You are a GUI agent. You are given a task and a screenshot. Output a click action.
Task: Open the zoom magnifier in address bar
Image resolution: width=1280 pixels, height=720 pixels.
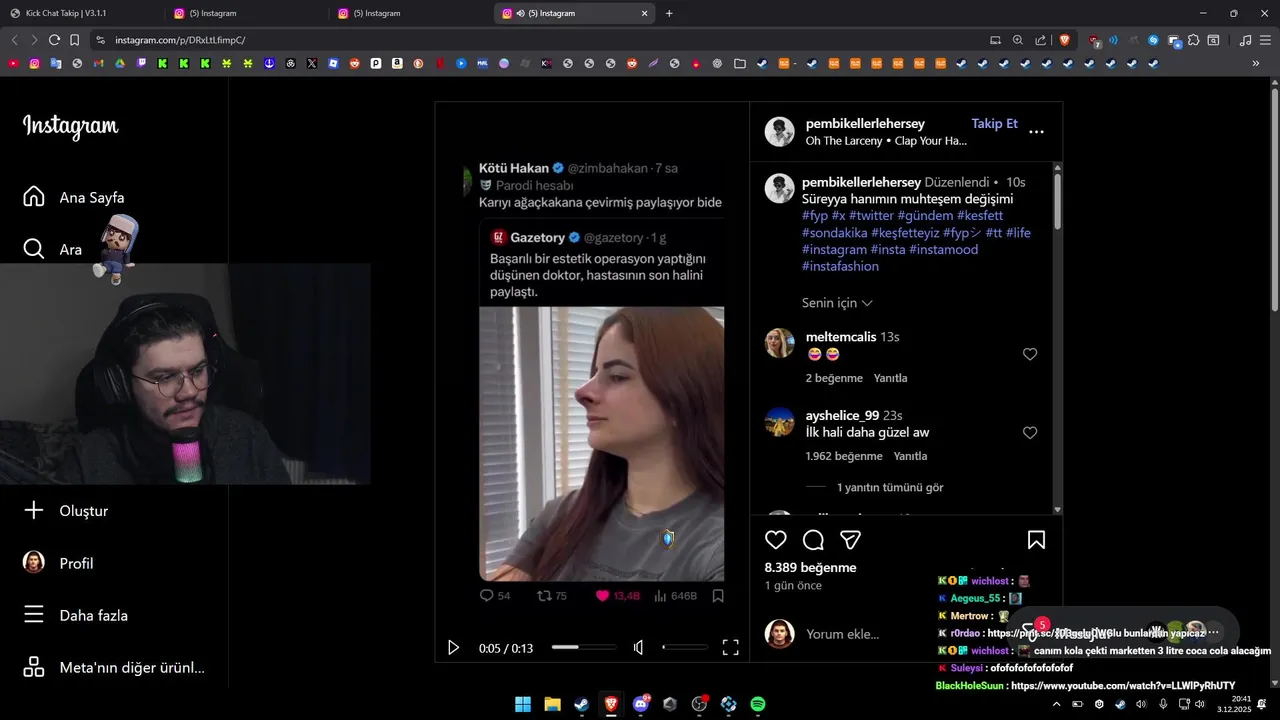(x=1017, y=40)
